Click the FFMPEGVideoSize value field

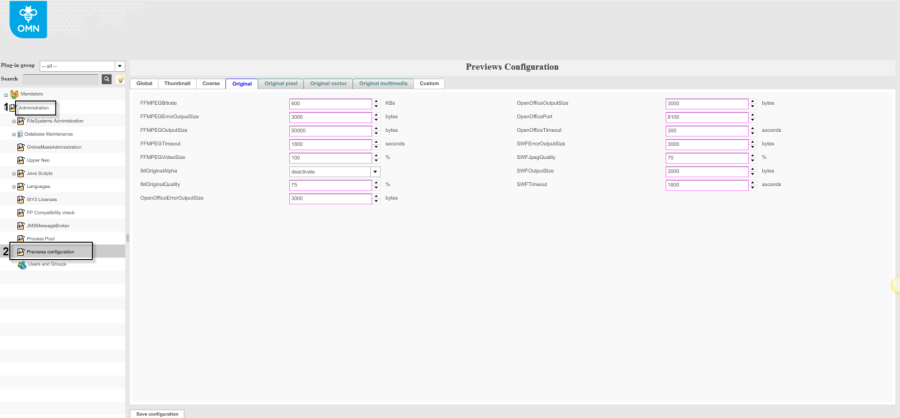331,158
